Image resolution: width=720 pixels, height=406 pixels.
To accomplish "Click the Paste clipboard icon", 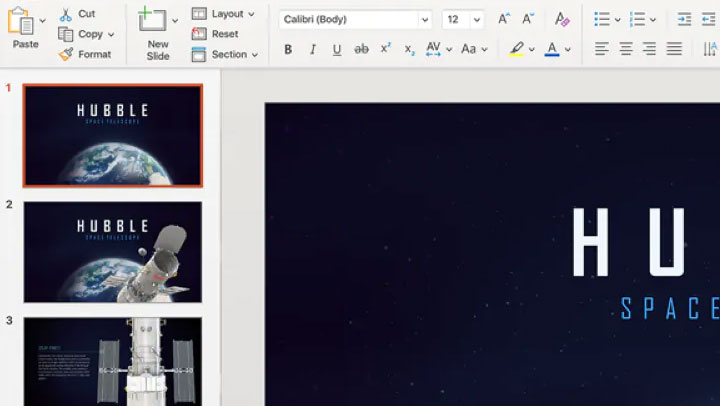I will click(22, 21).
